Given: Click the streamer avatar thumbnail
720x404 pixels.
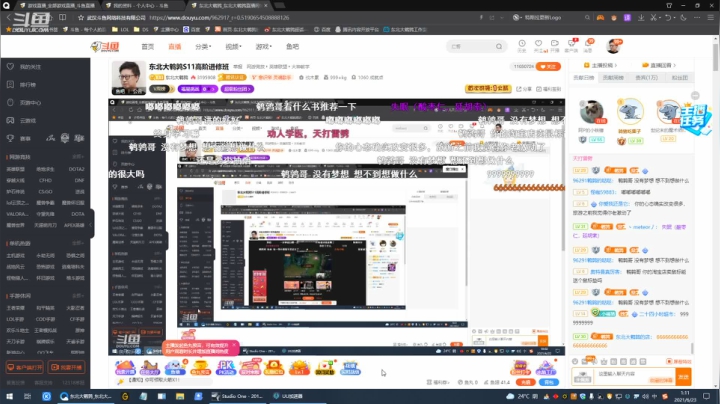Looking at the screenshot, I should [129, 77].
